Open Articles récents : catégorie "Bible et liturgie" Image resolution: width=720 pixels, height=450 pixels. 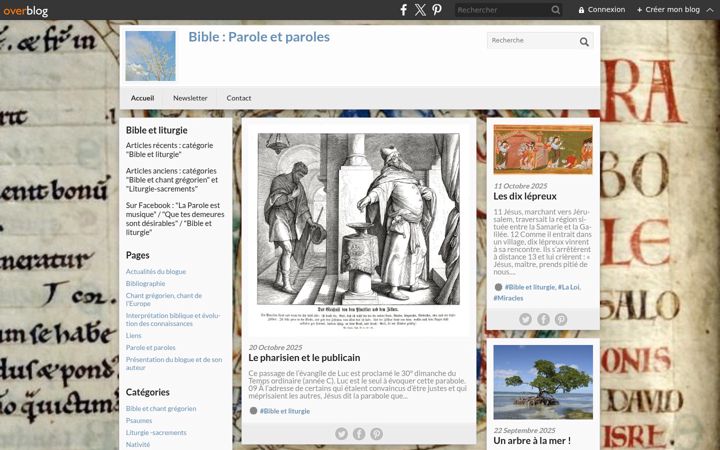[x=169, y=150]
